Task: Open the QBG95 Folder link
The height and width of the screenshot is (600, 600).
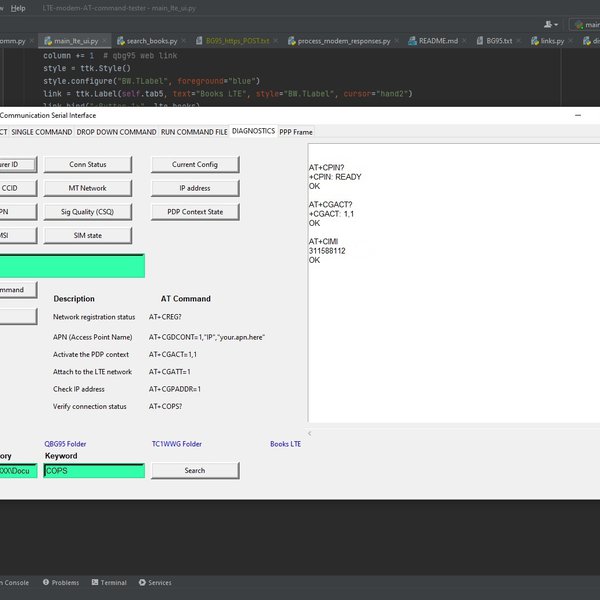Action: (65, 444)
